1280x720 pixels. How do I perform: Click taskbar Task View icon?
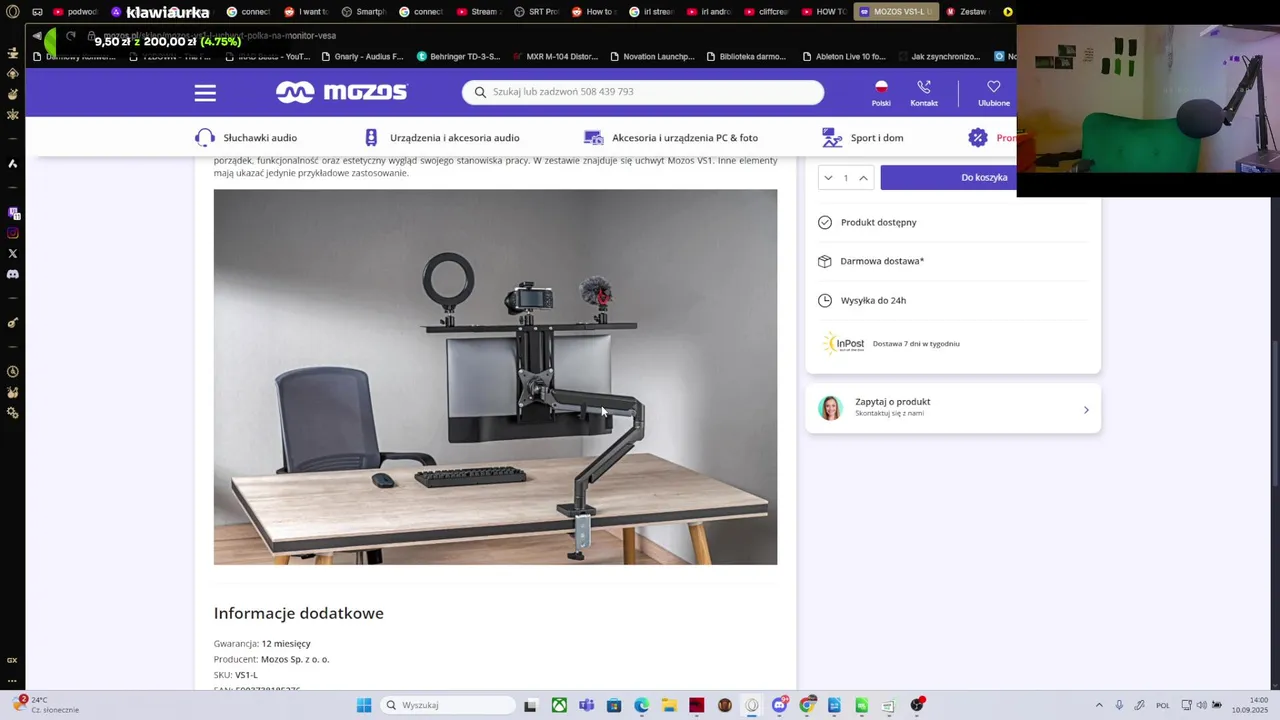click(x=530, y=705)
